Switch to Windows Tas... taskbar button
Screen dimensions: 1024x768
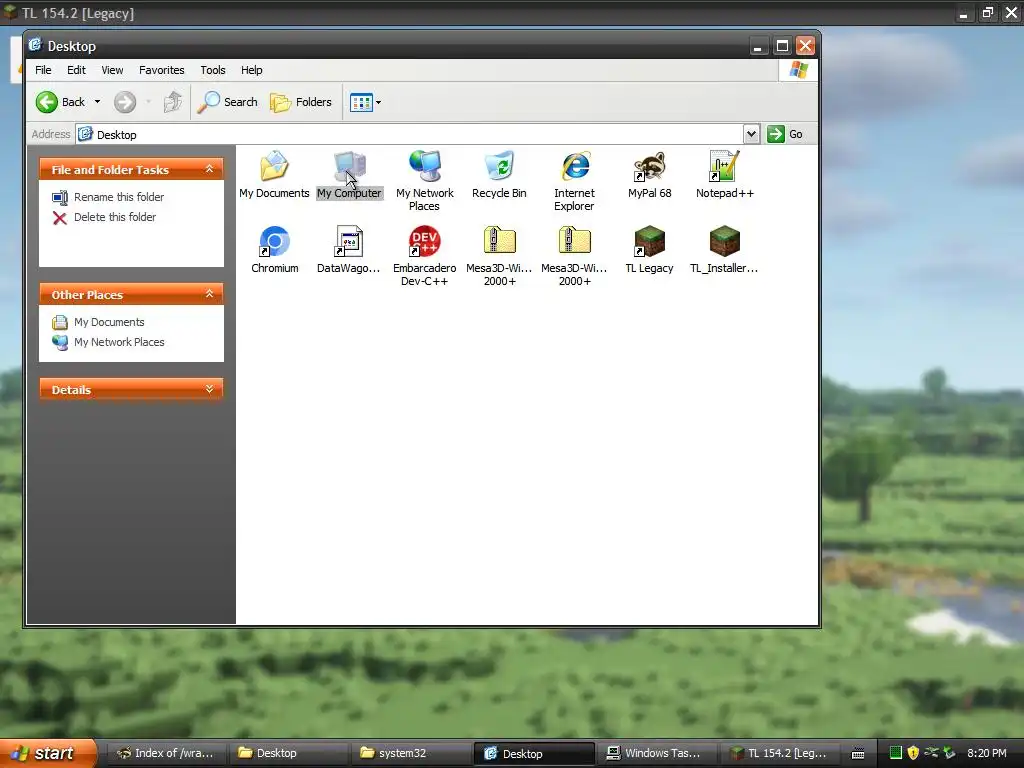click(x=657, y=753)
